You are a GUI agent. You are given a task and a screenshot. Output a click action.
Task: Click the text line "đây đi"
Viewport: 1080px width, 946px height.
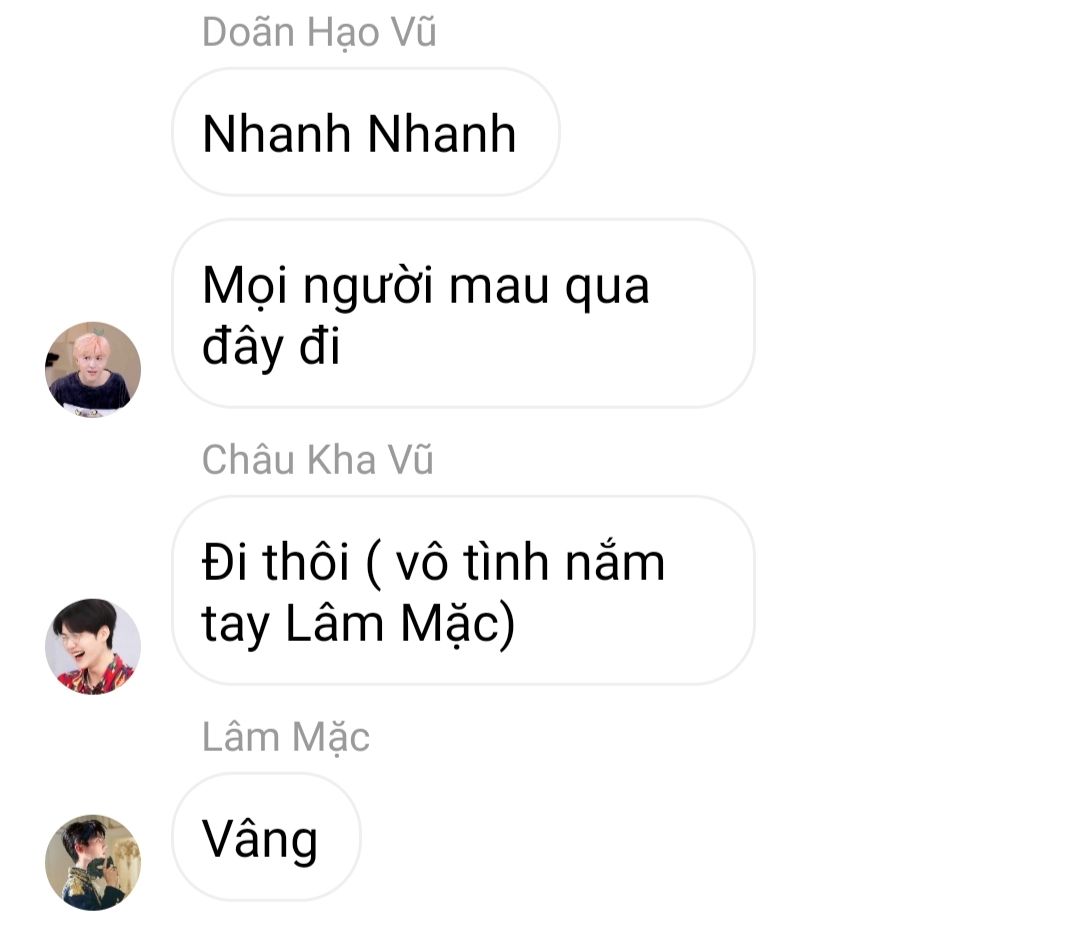[x=271, y=347]
